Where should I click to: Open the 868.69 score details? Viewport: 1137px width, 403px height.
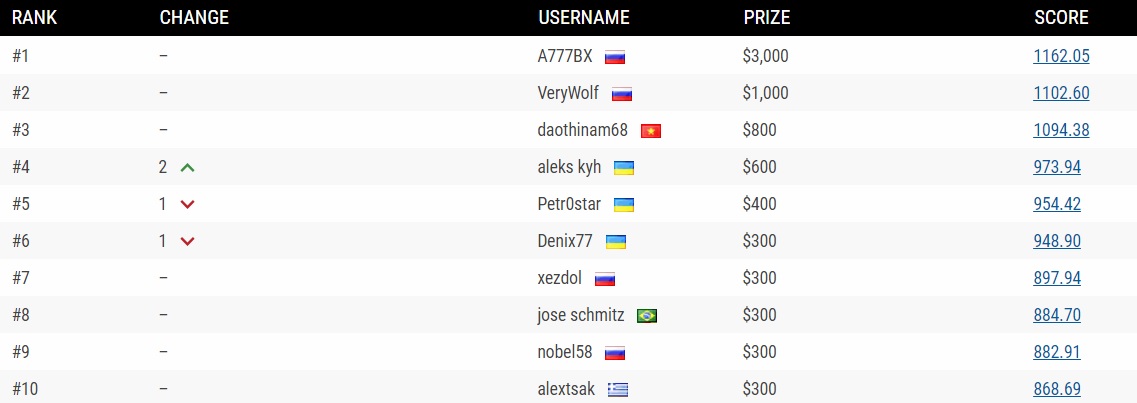tap(1057, 389)
